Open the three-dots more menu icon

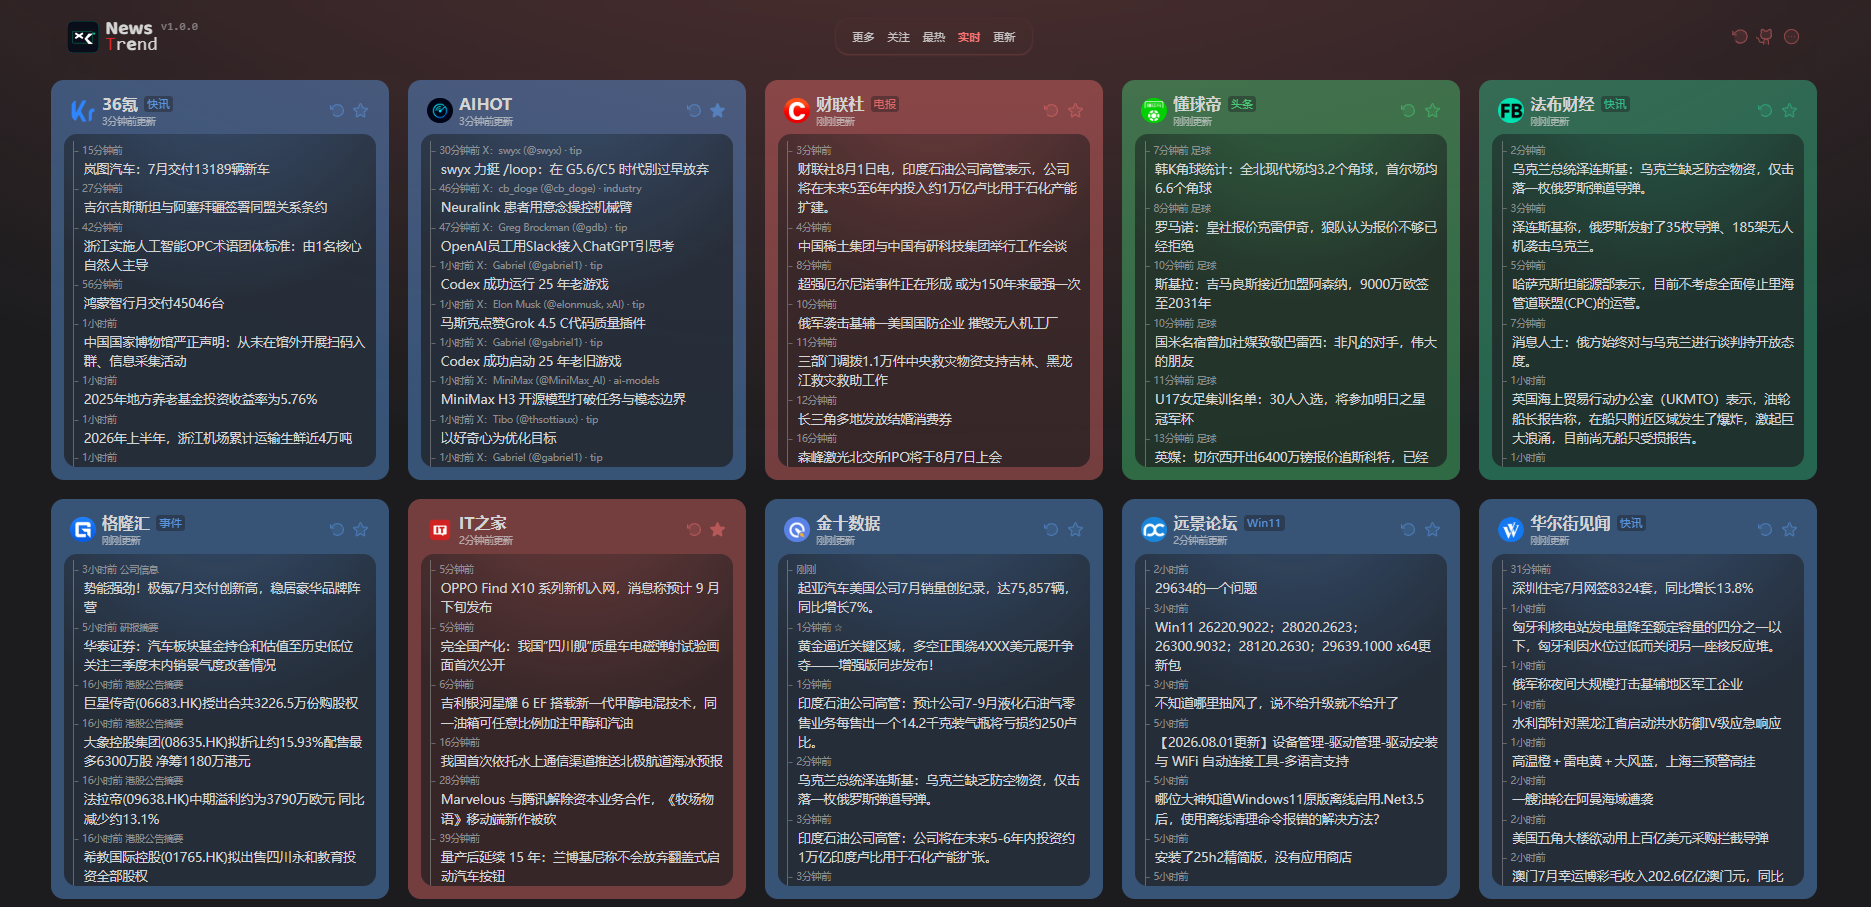[x=1792, y=36]
